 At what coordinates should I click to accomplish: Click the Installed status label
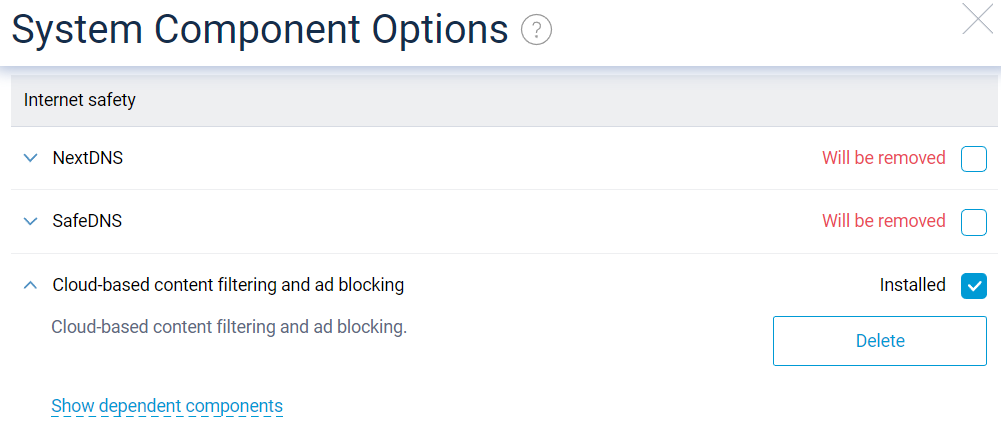(x=912, y=285)
